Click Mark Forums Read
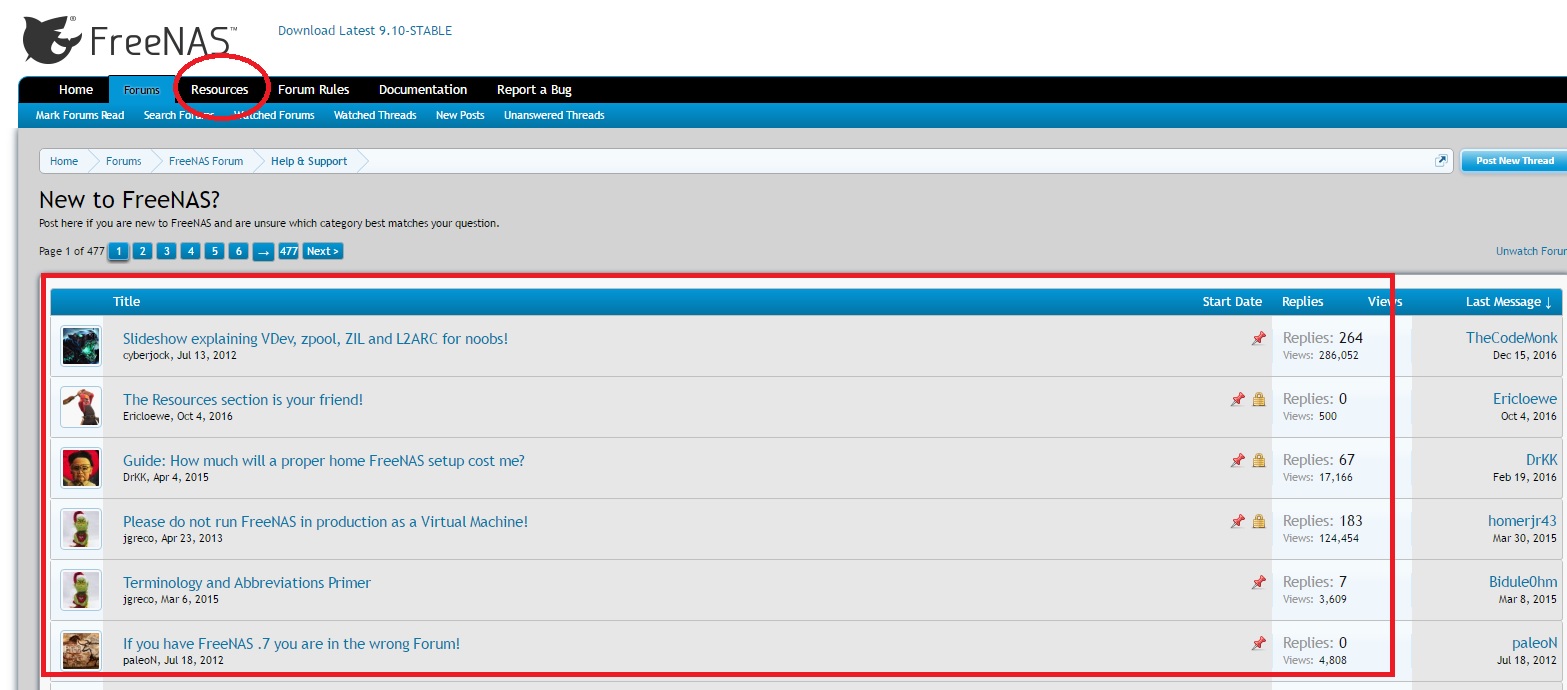This screenshot has height=690, width=1567. click(x=80, y=115)
